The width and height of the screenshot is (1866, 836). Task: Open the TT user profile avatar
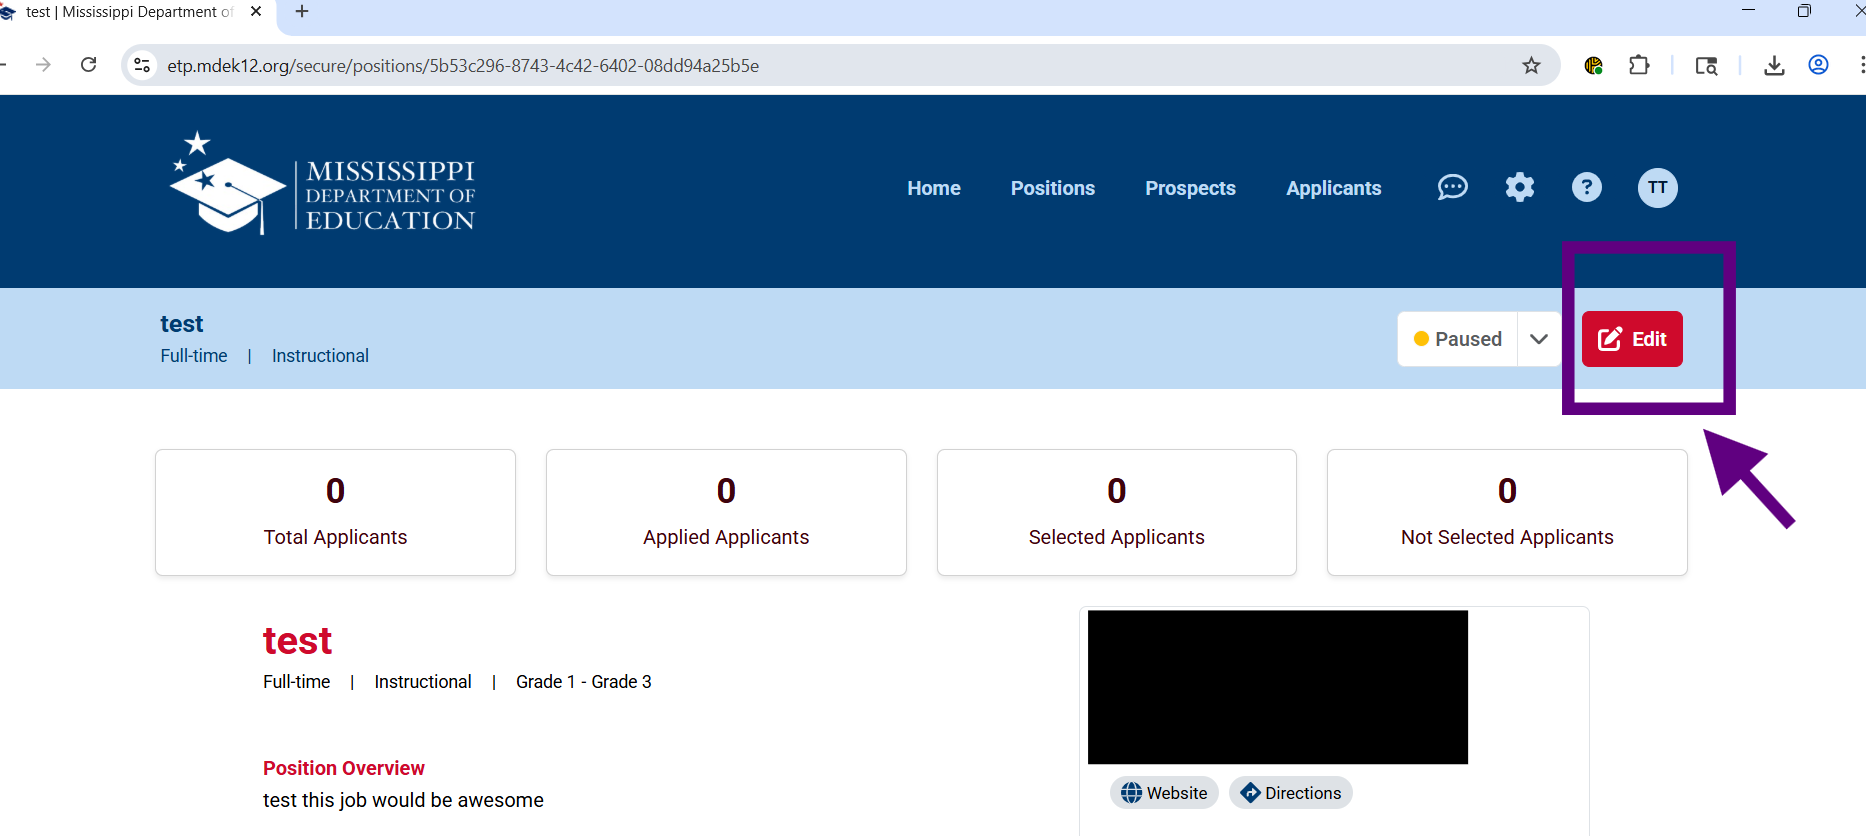point(1658,187)
